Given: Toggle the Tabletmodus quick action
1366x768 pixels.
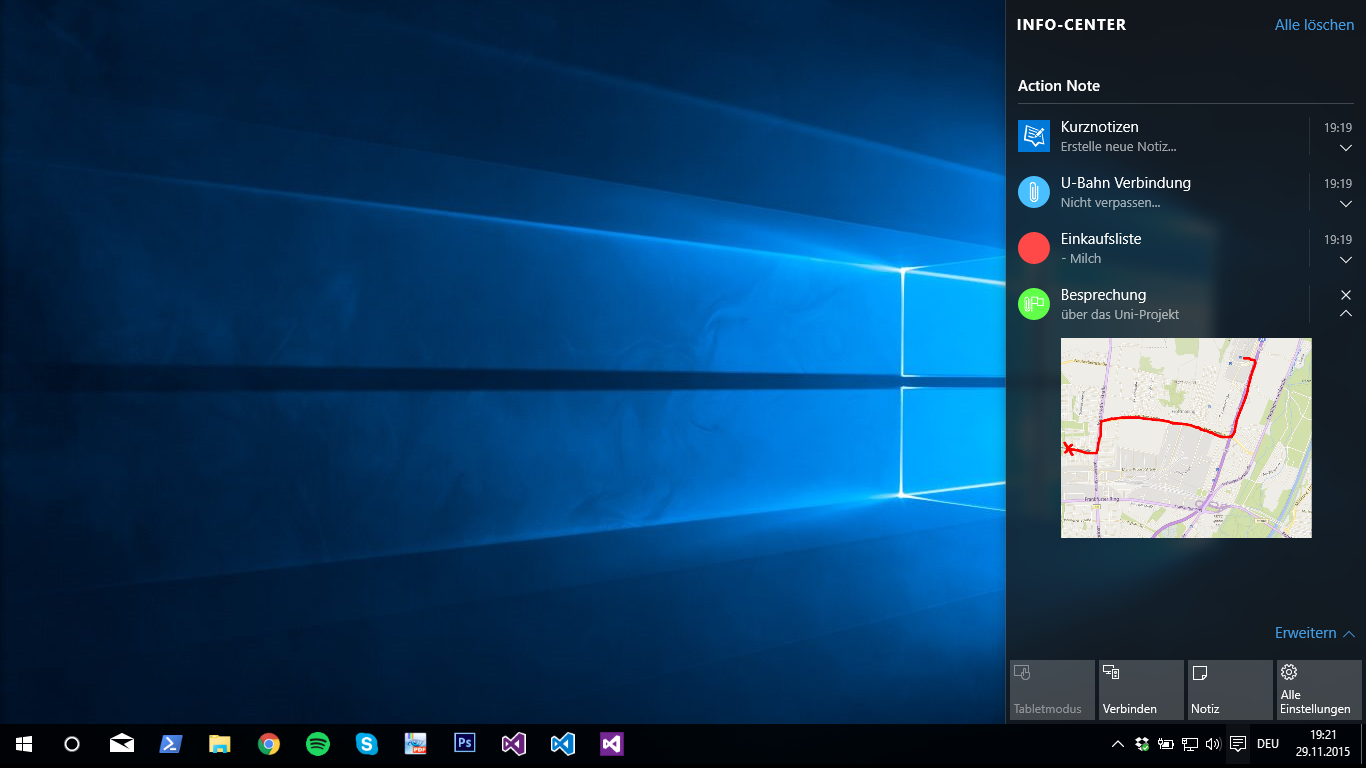Looking at the screenshot, I should point(1052,689).
